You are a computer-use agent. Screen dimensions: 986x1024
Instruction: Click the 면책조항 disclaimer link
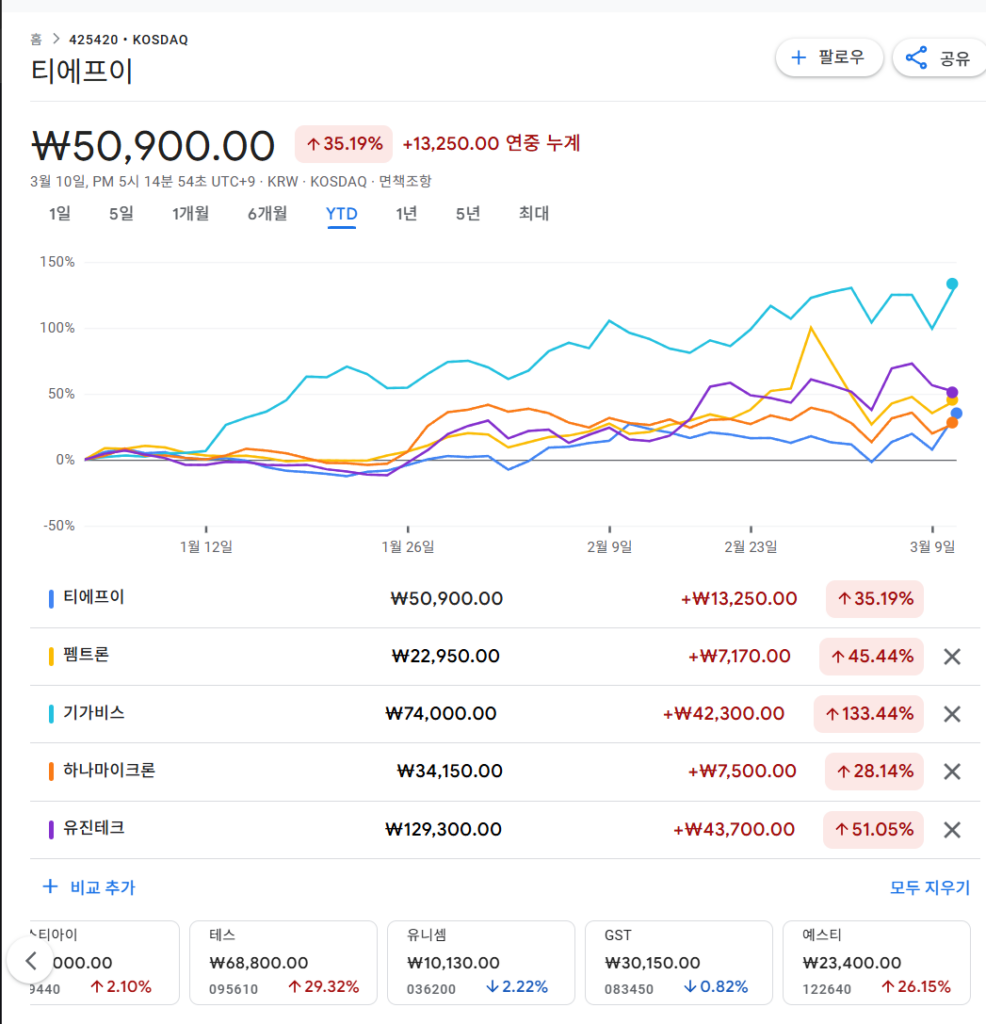pyautogui.click(x=405, y=181)
